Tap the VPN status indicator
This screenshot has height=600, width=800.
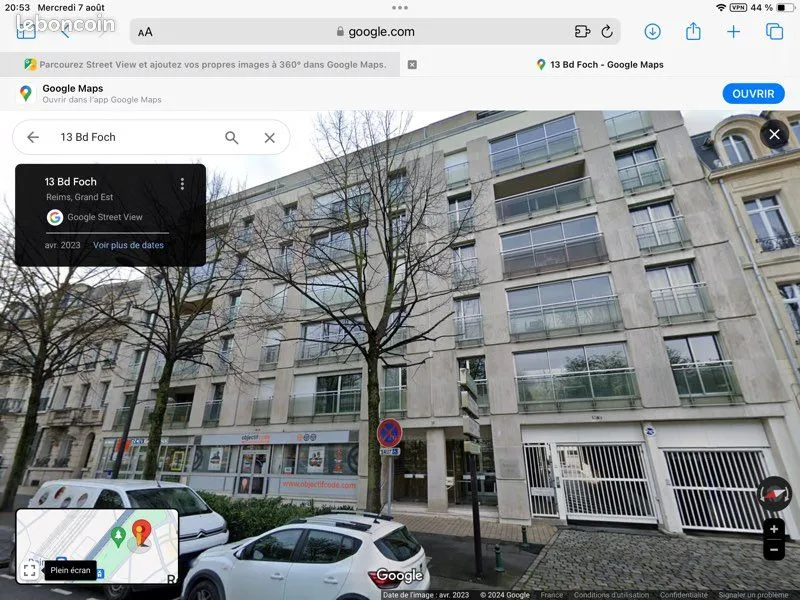click(x=738, y=8)
